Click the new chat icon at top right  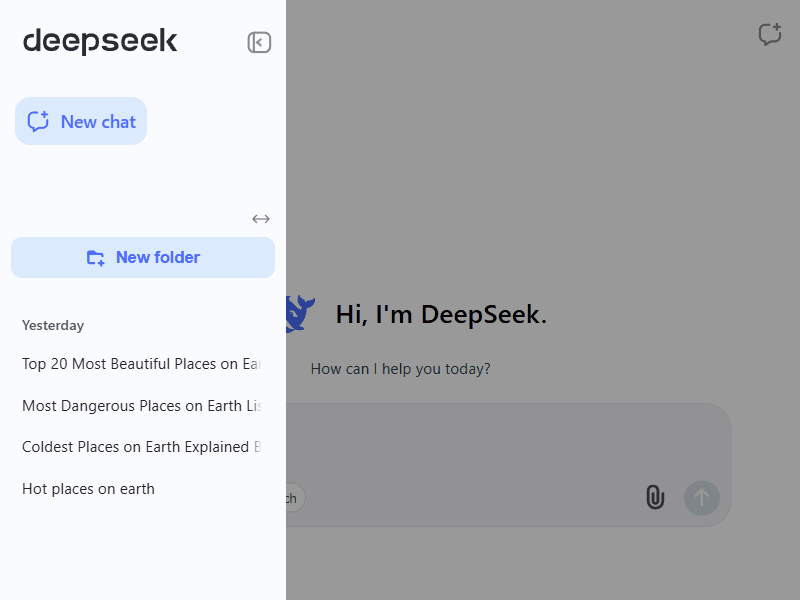pyautogui.click(x=770, y=35)
